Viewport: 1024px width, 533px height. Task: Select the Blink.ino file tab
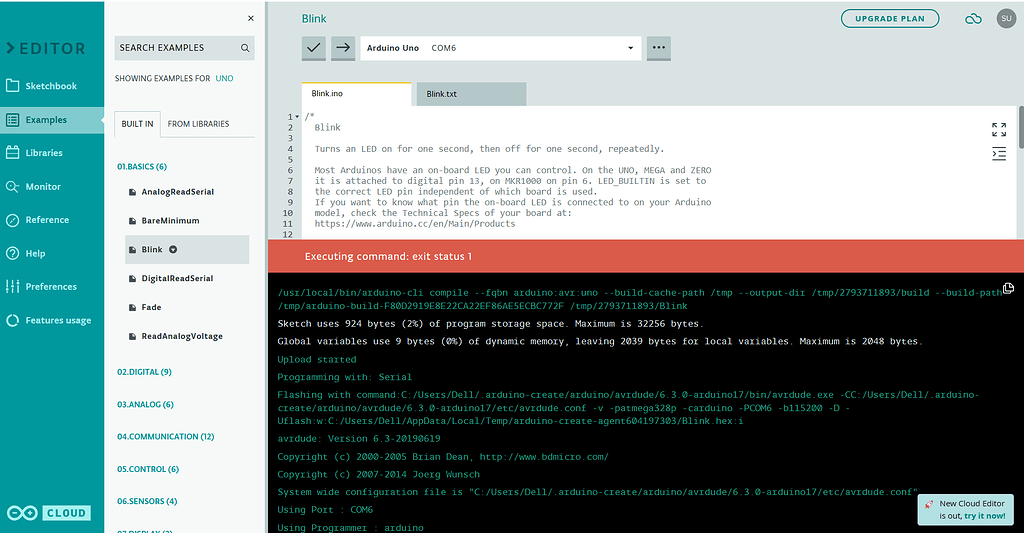(357, 93)
